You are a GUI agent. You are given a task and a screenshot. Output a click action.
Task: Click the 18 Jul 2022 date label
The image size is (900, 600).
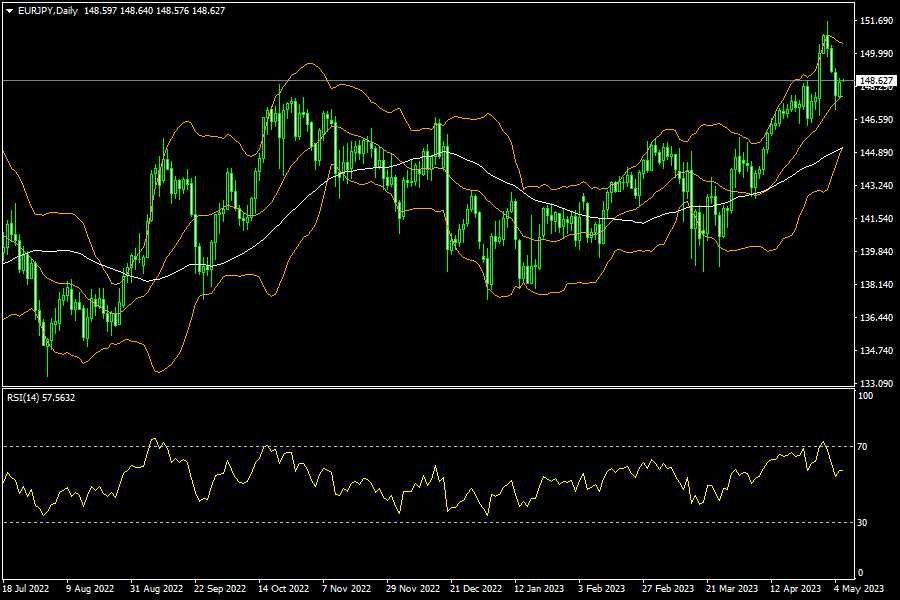tap(26, 589)
